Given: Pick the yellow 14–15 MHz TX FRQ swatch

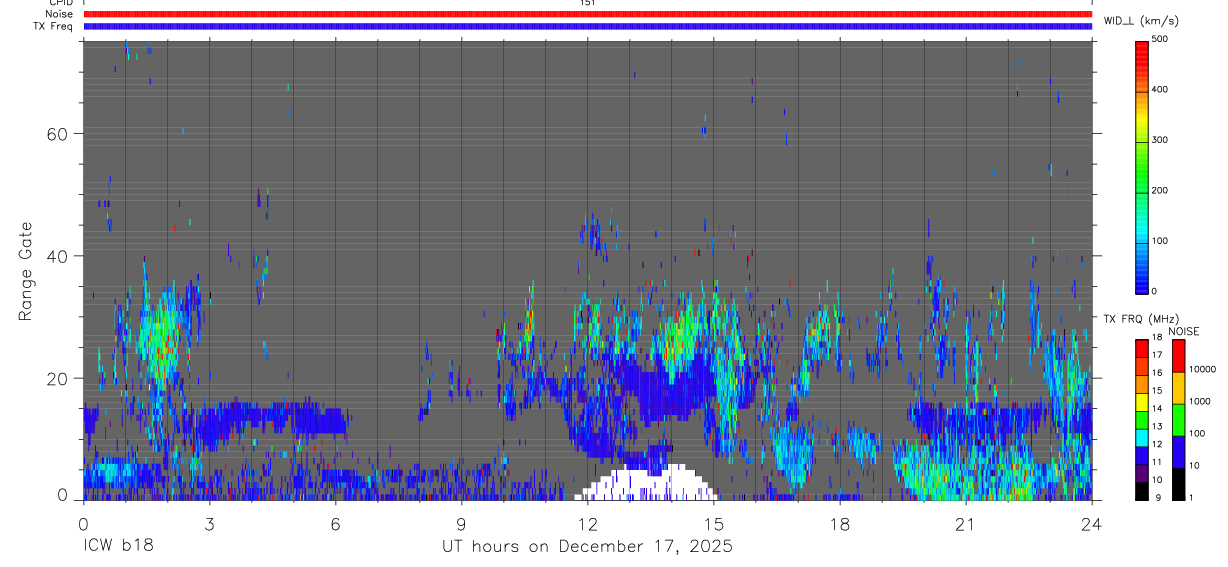Looking at the screenshot, I should point(1141,400).
